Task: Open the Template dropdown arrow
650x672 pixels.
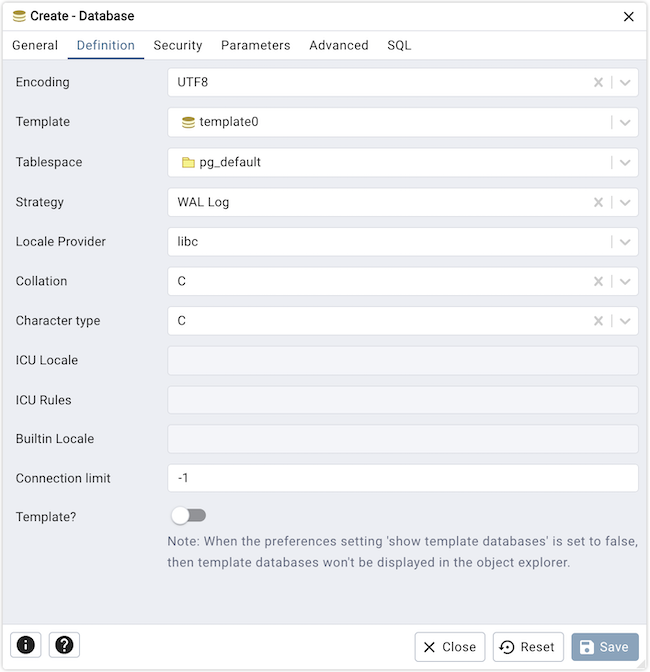Action: pyautogui.click(x=625, y=123)
